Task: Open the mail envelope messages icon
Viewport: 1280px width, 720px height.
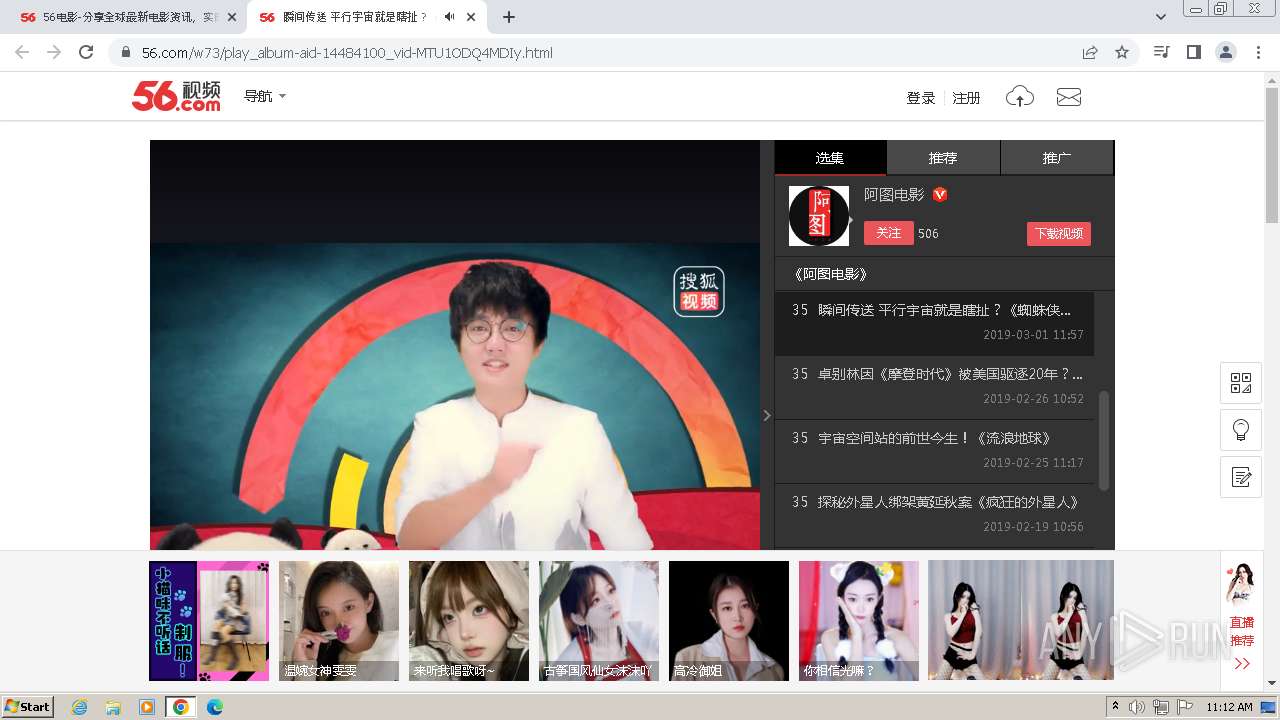Action: 1069,97
